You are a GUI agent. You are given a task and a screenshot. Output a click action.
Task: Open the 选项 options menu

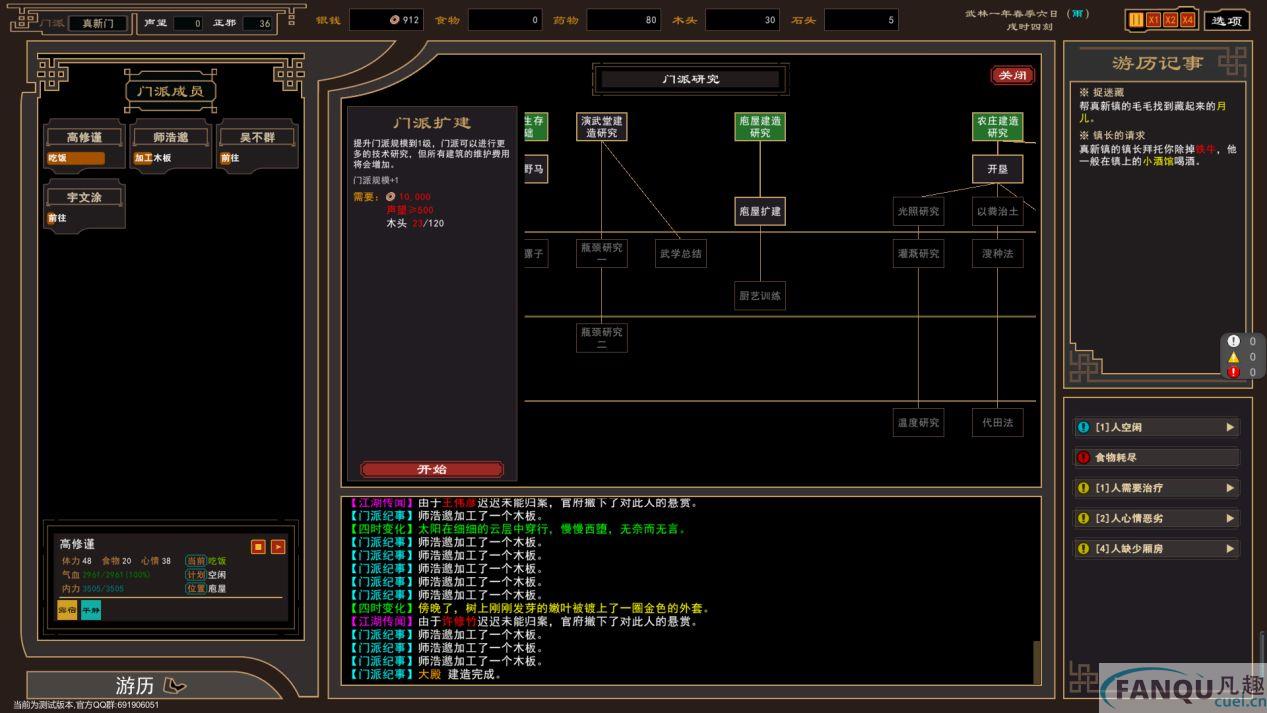click(x=1227, y=20)
